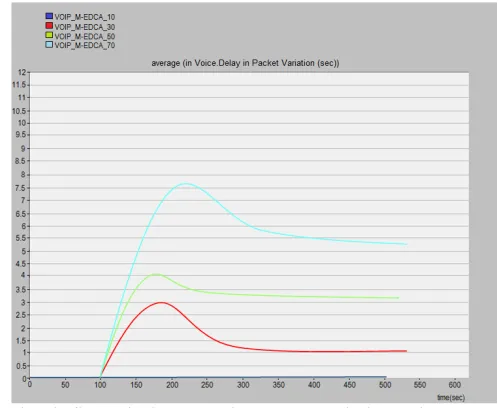Click the blue VOIP_M-EDCA_10 legend swatch
498x408 pixels.
(x=49, y=16)
